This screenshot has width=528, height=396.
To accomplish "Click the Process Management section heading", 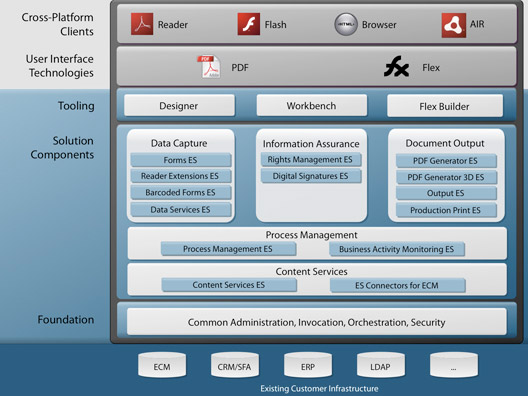I will click(x=311, y=235).
